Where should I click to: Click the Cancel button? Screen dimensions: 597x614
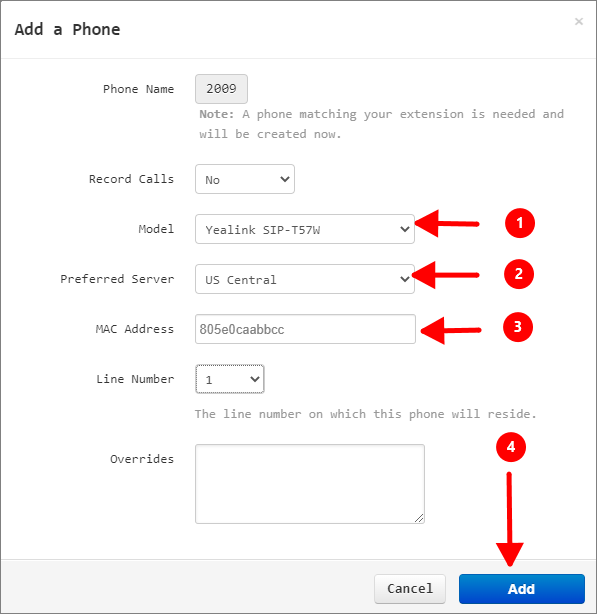[x=409, y=589]
